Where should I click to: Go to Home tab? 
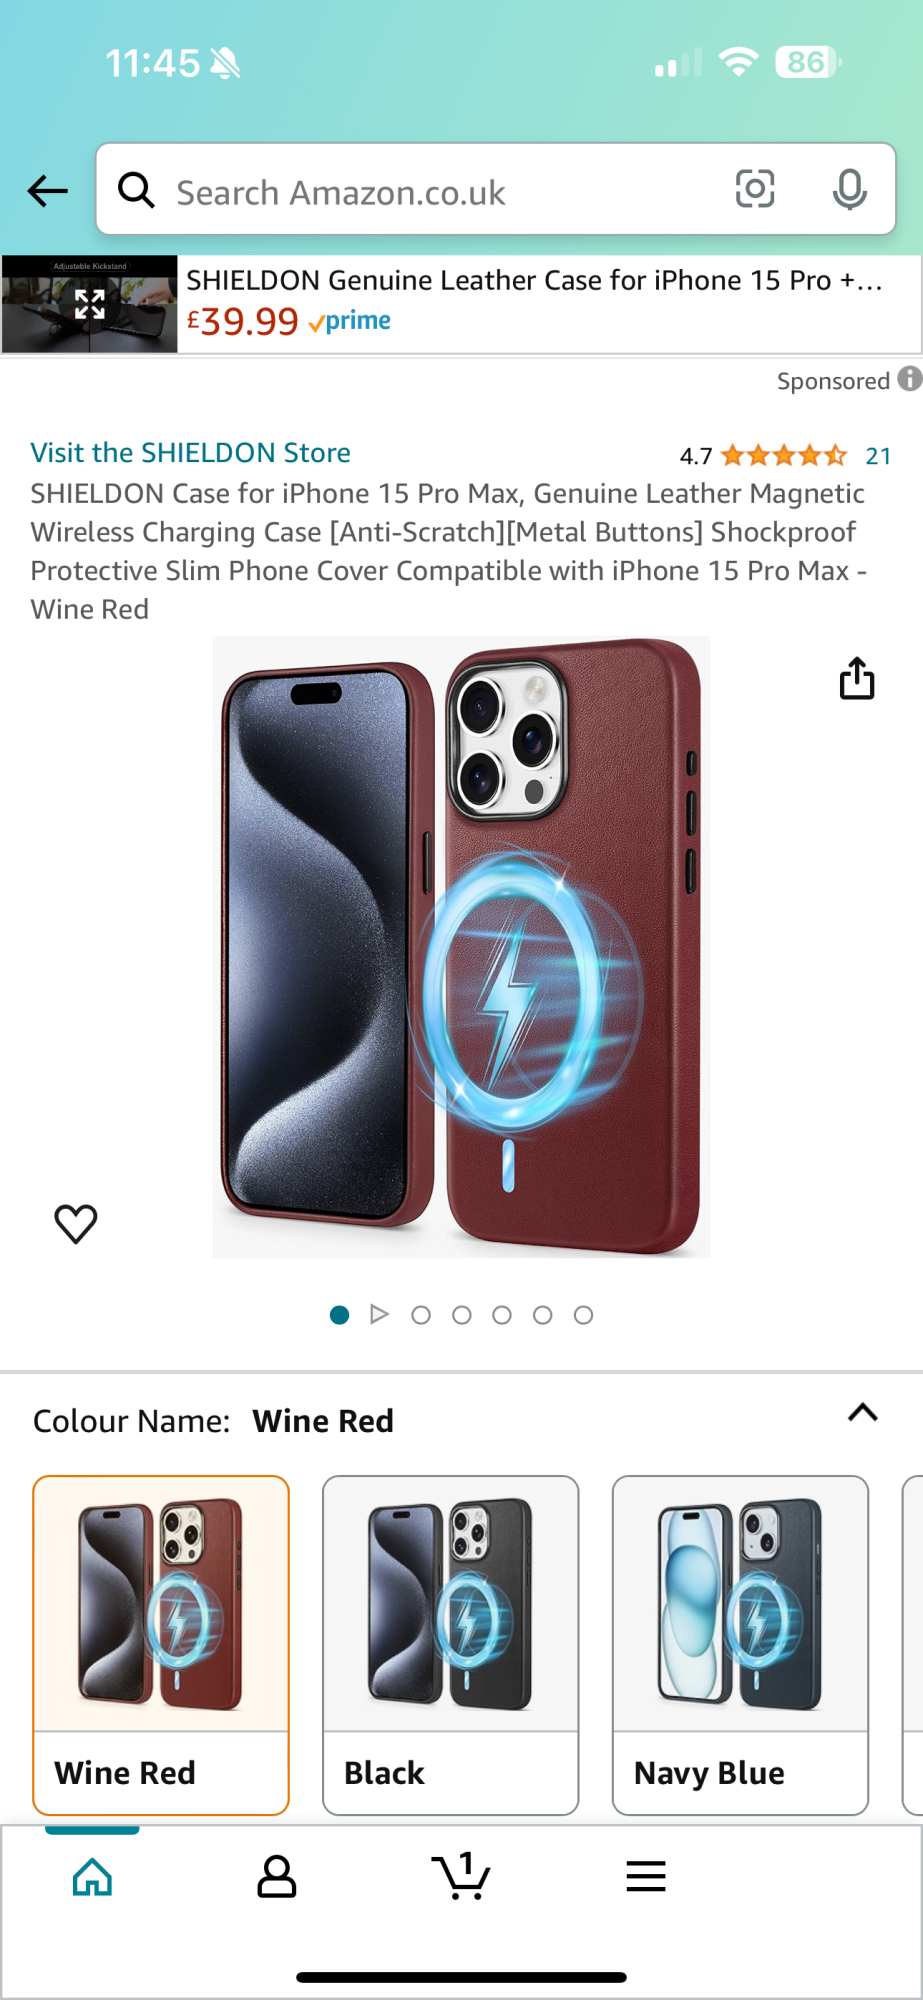(92, 1876)
